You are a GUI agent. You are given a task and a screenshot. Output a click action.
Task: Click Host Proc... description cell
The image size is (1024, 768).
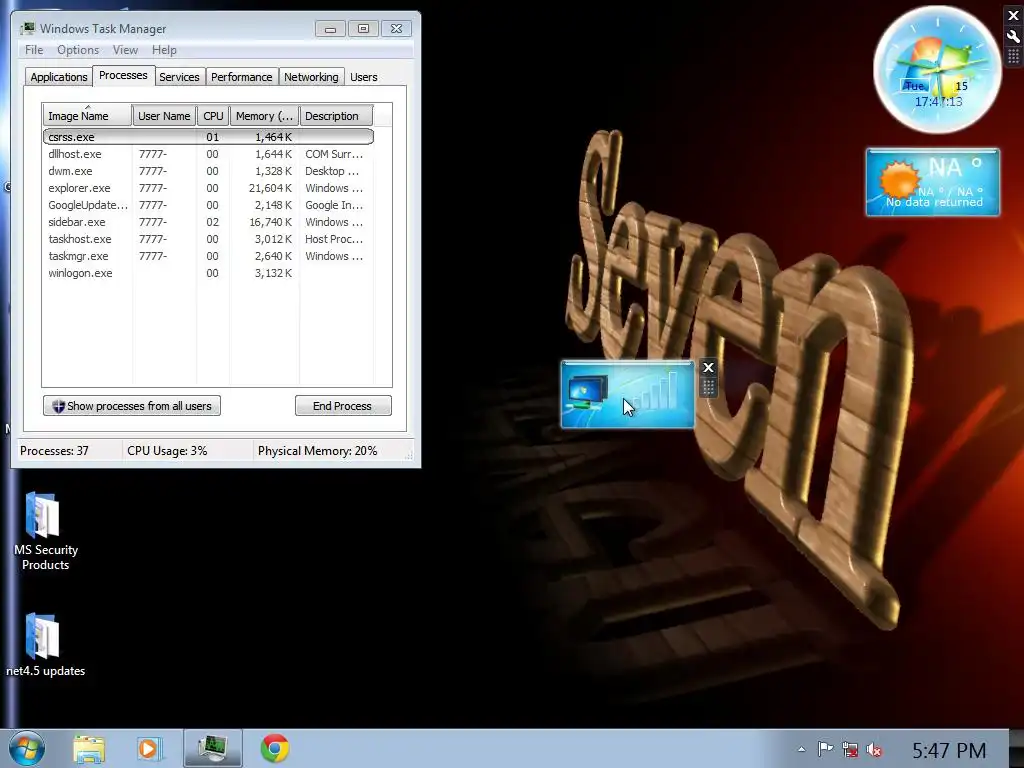coord(334,239)
